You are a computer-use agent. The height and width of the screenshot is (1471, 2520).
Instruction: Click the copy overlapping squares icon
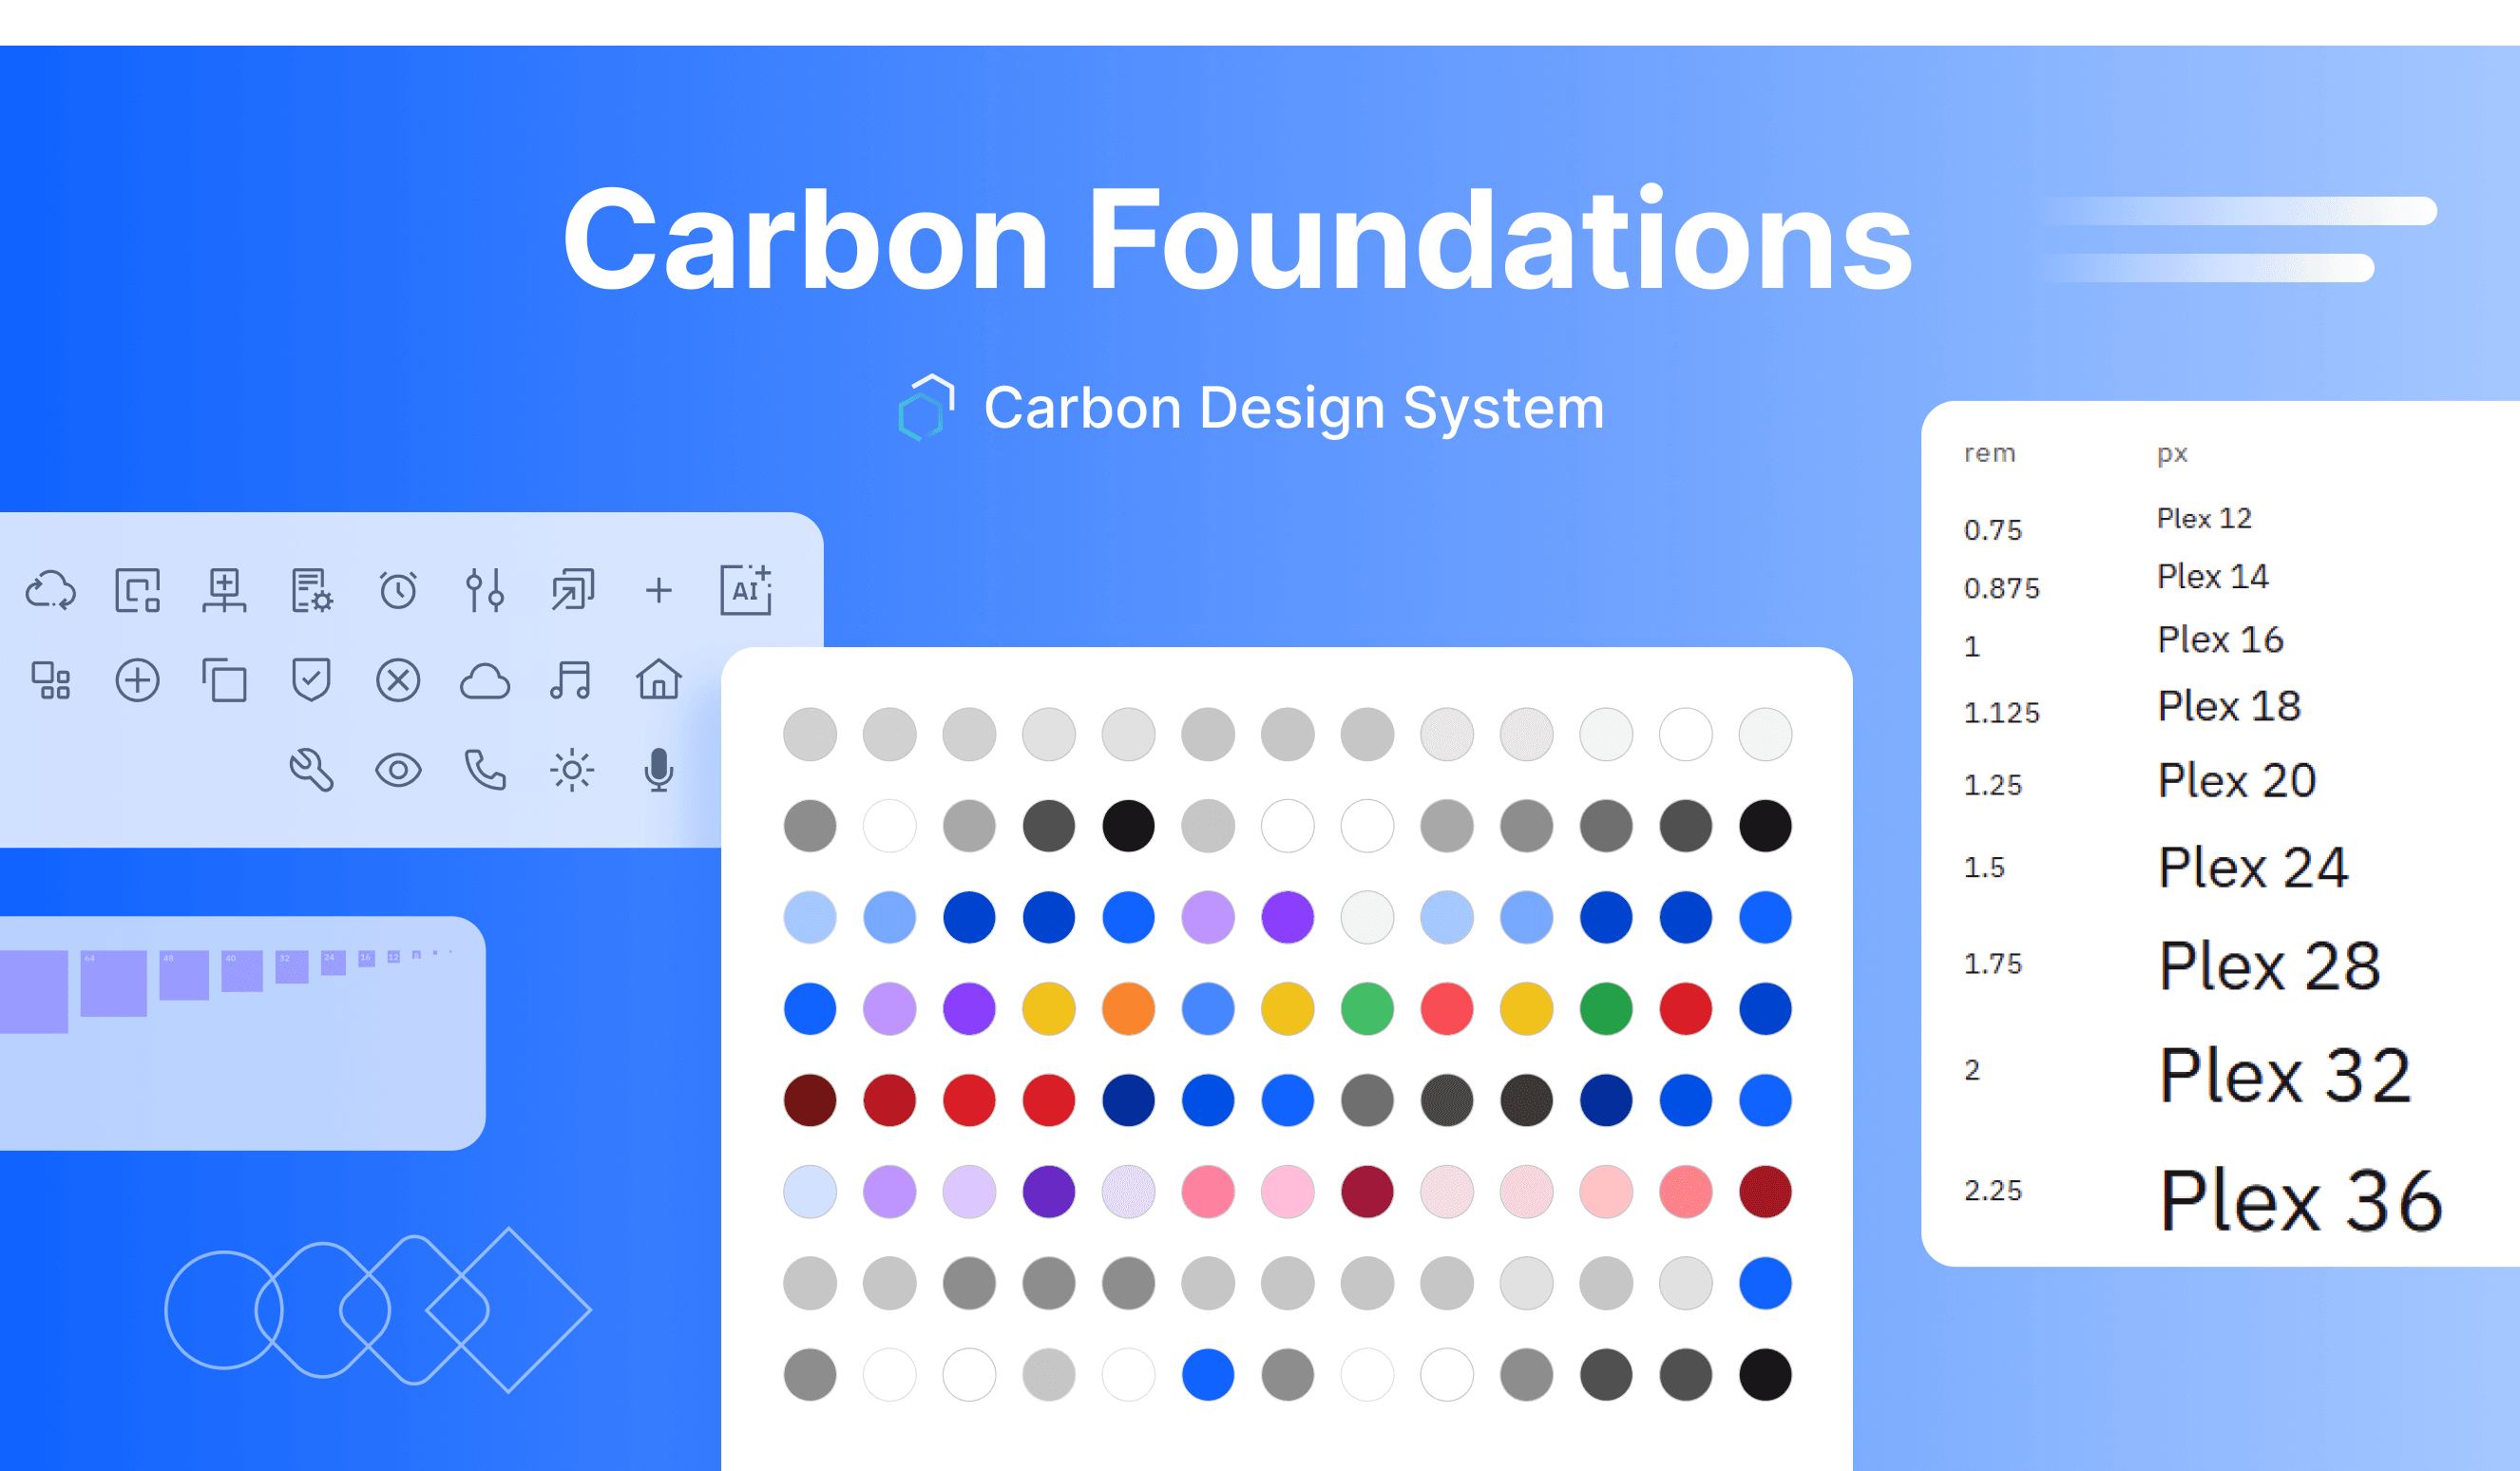tap(224, 680)
